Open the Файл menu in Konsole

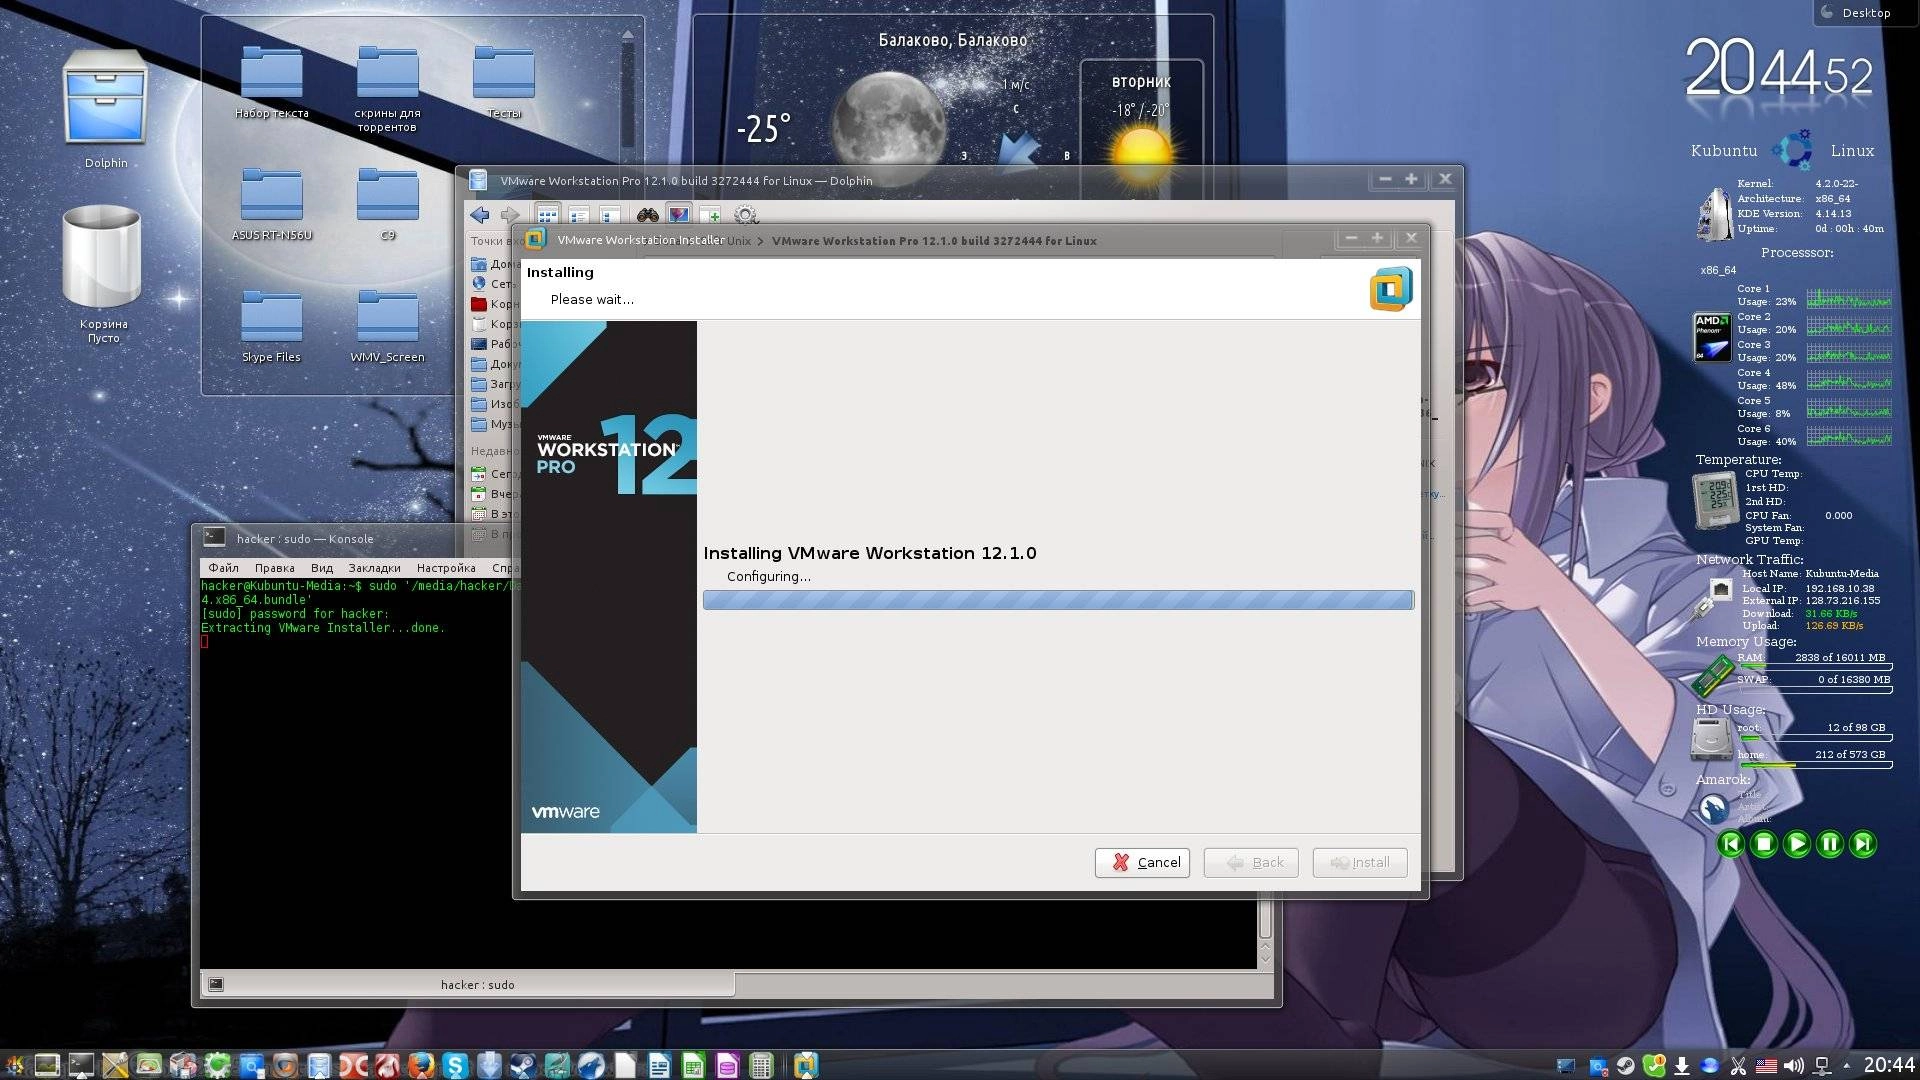(223, 567)
